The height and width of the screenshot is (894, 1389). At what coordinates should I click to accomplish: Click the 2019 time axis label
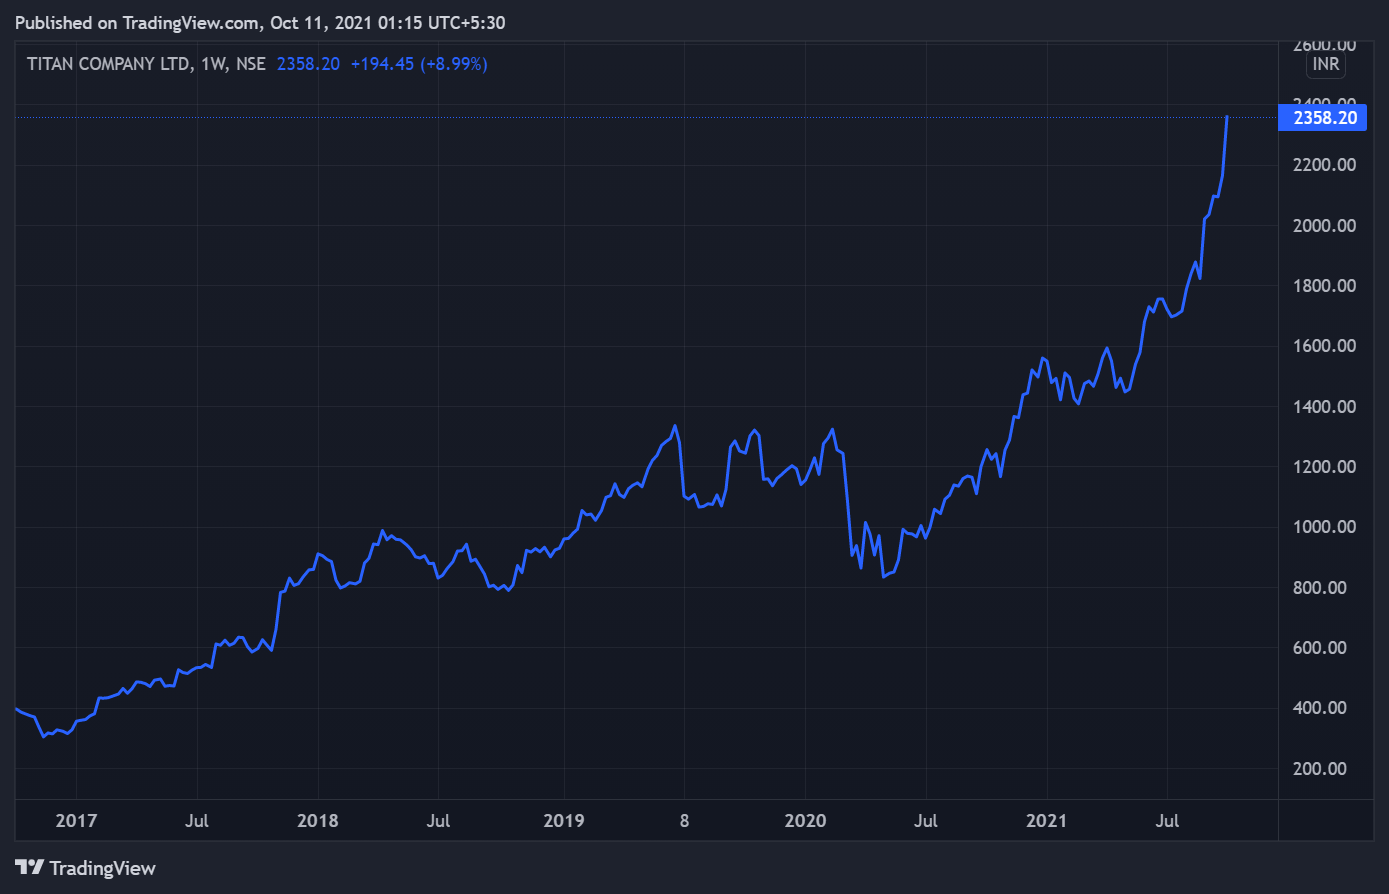point(563,821)
